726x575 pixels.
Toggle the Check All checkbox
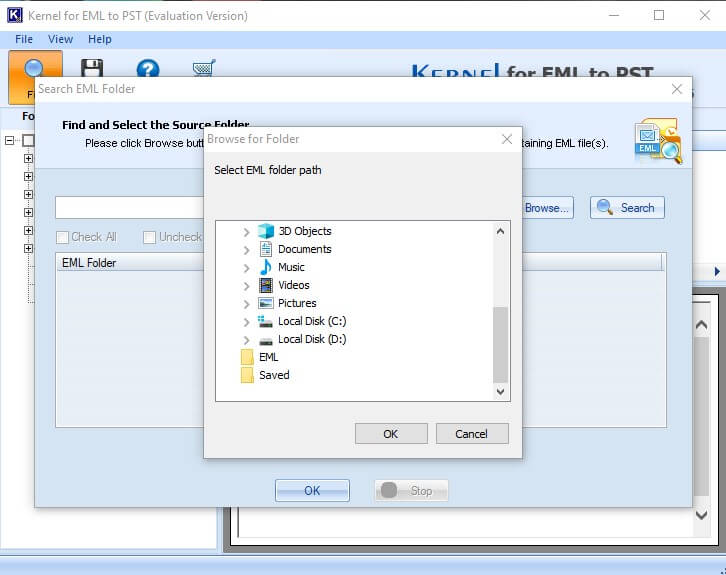coord(62,238)
